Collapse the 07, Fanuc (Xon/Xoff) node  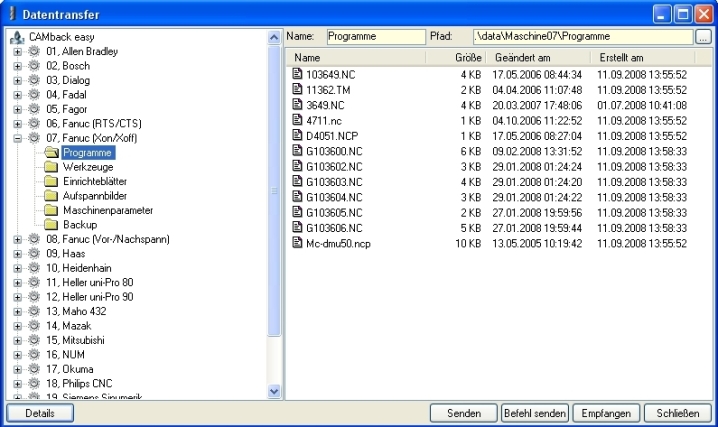pos(17,139)
